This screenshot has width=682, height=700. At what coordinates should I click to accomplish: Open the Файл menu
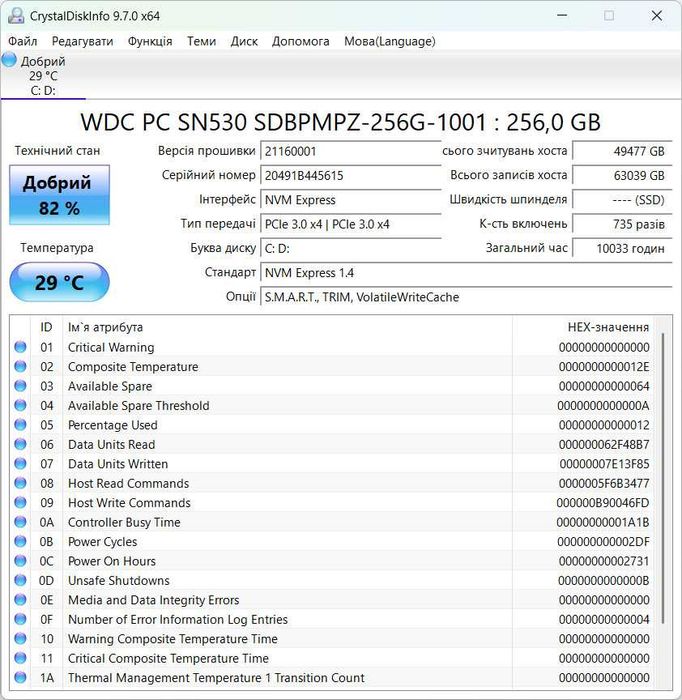pyautogui.click(x=22, y=42)
